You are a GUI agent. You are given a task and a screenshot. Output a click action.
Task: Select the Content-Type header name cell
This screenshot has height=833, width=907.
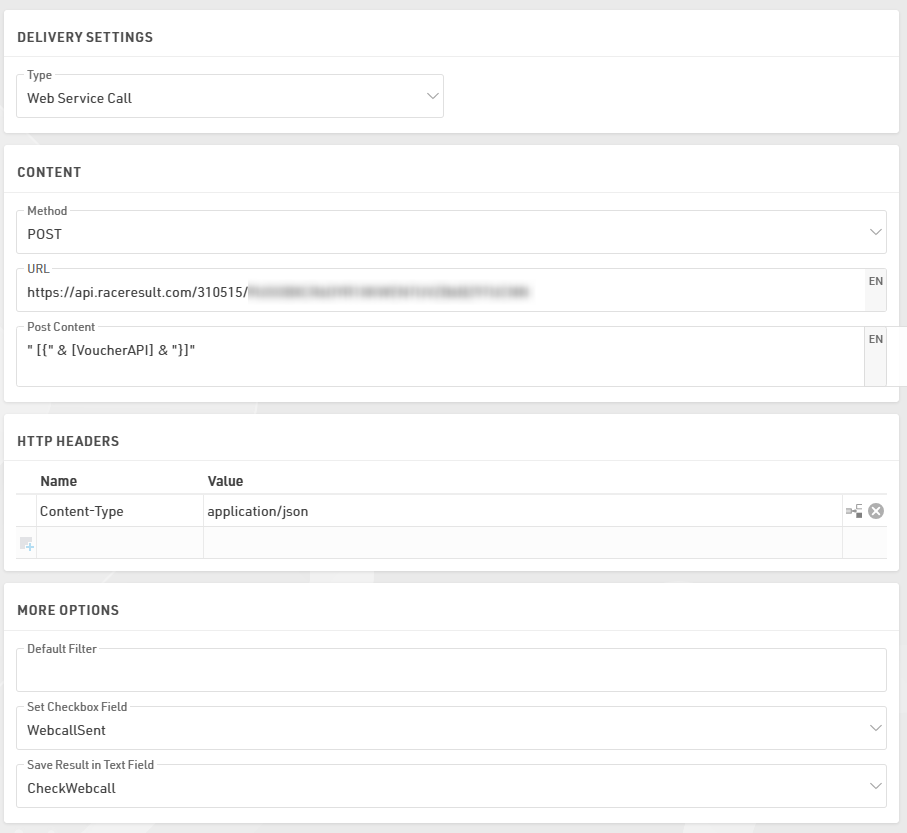pyautogui.click(x=120, y=511)
